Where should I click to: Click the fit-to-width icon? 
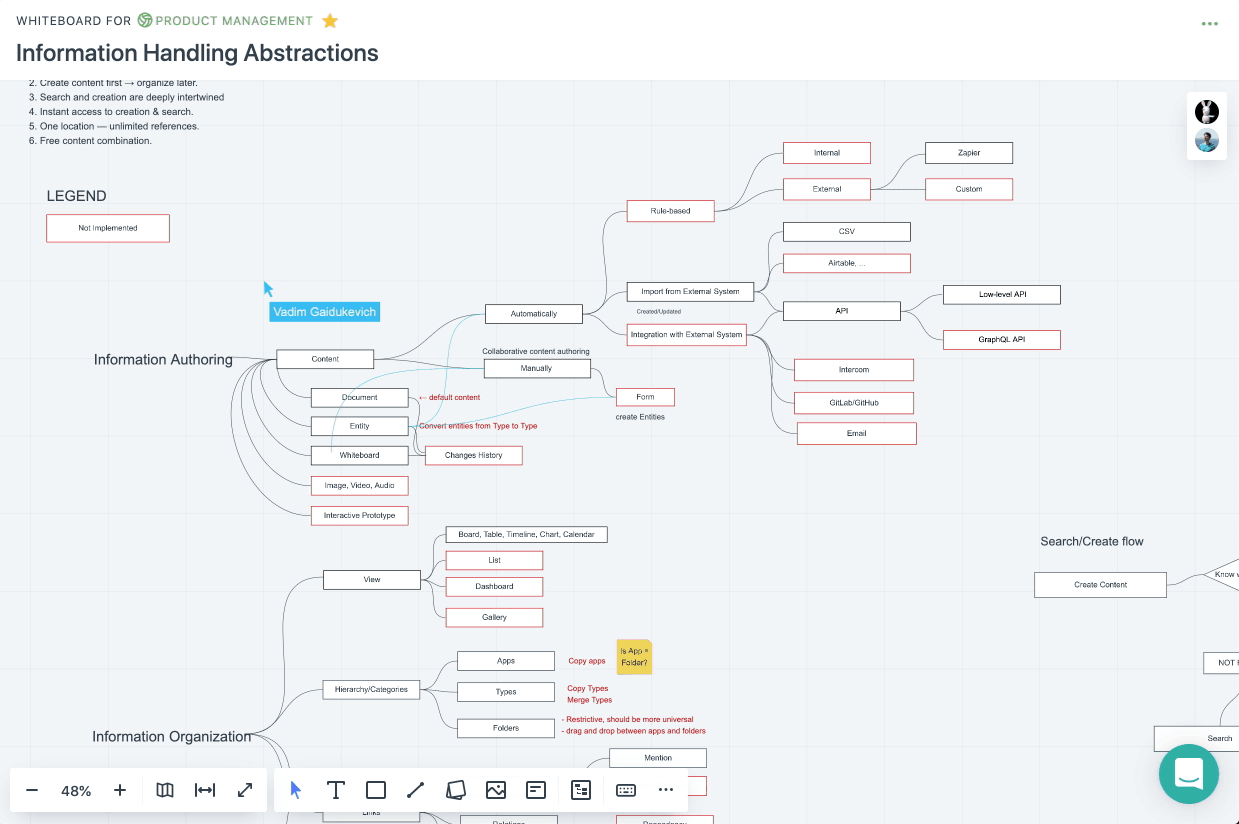coord(205,790)
